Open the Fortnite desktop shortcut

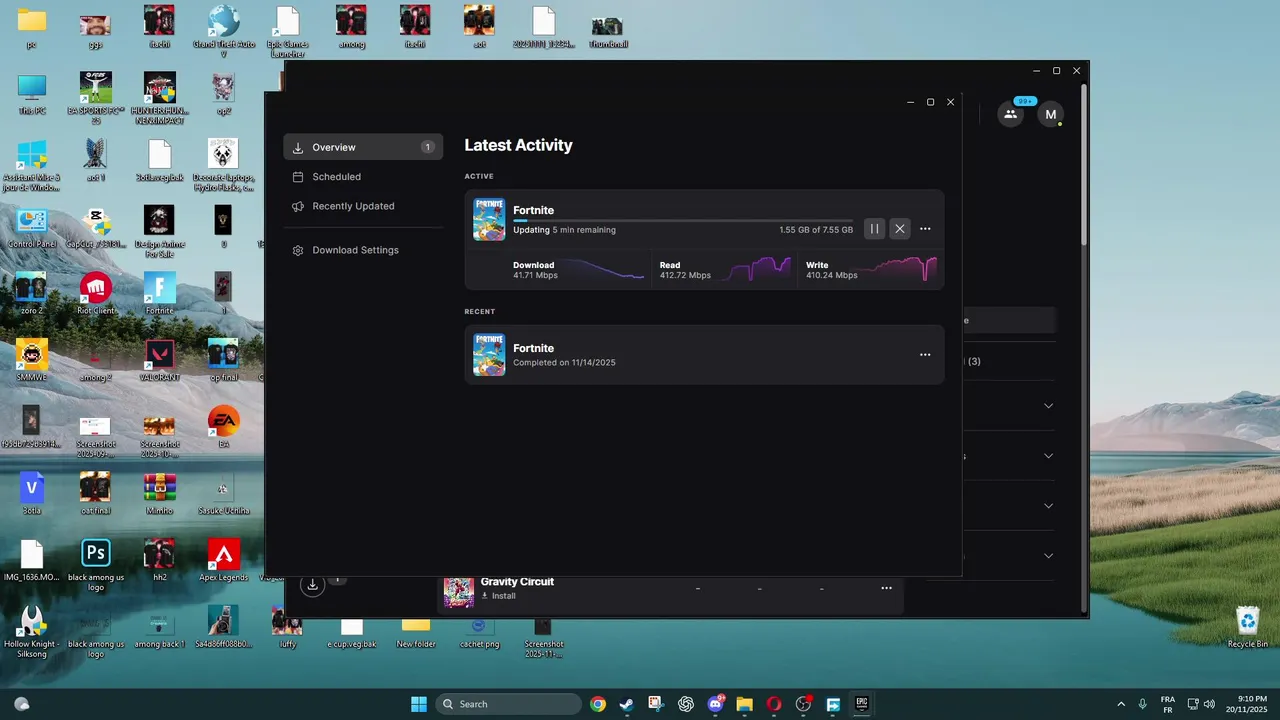click(x=159, y=293)
